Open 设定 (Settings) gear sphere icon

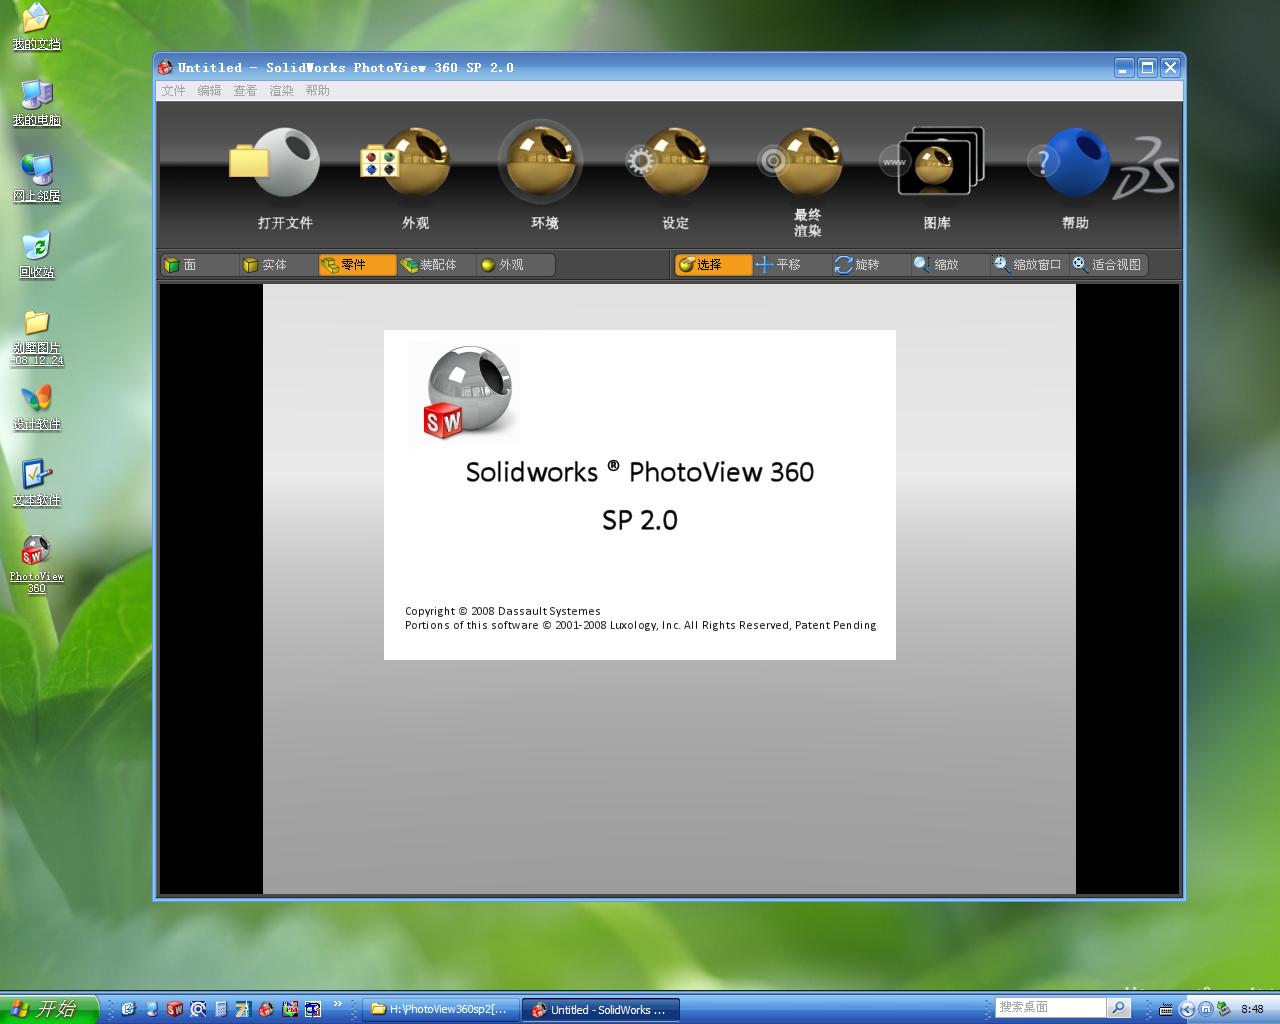click(668, 162)
